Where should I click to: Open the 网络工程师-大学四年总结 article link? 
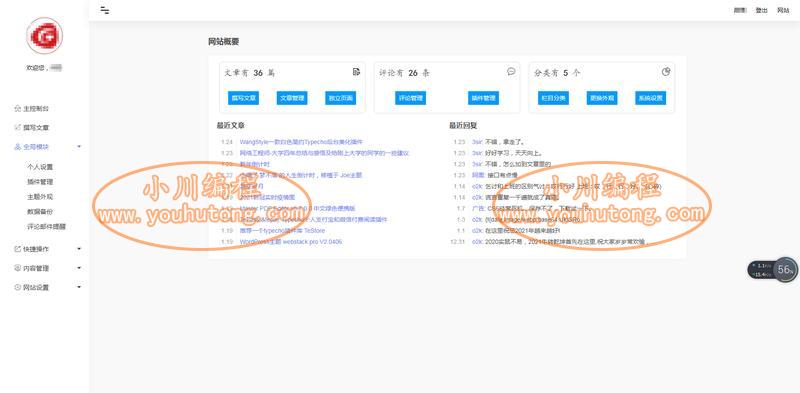point(324,153)
